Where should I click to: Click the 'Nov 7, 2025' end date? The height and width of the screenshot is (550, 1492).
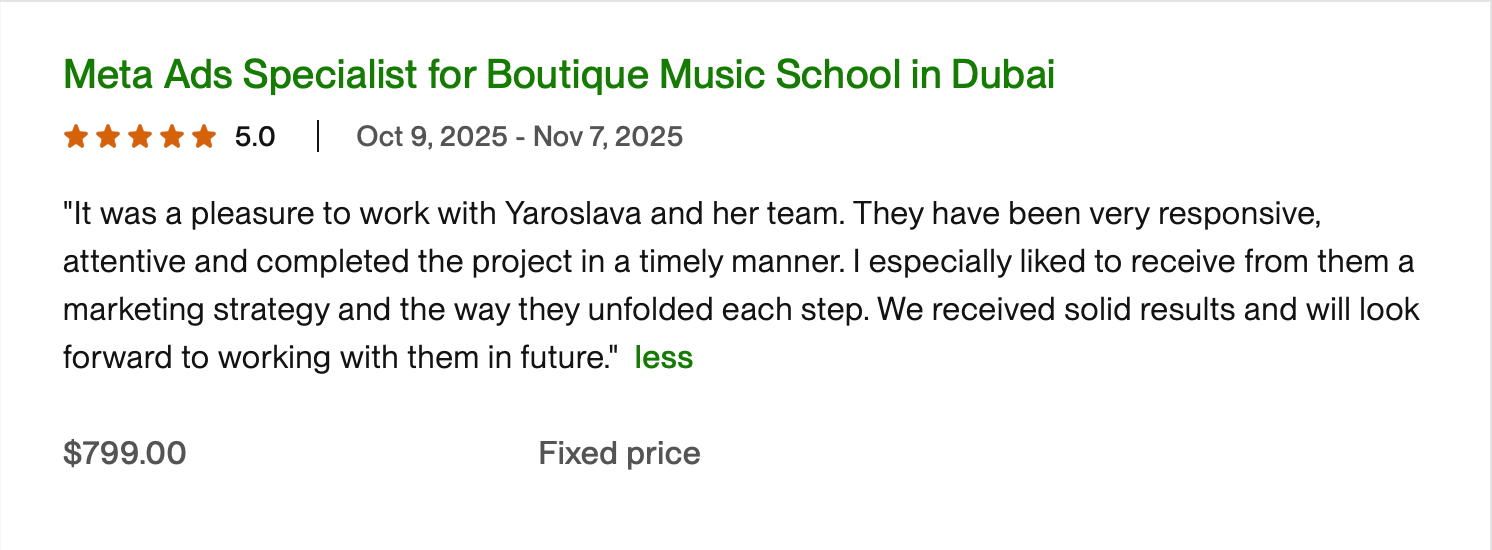click(608, 136)
